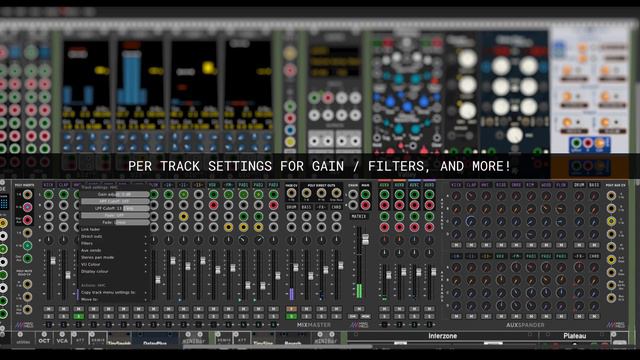The height and width of the screenshot is (360, 640).
Task: Click the Interzone module title bar
Action: 442,336
